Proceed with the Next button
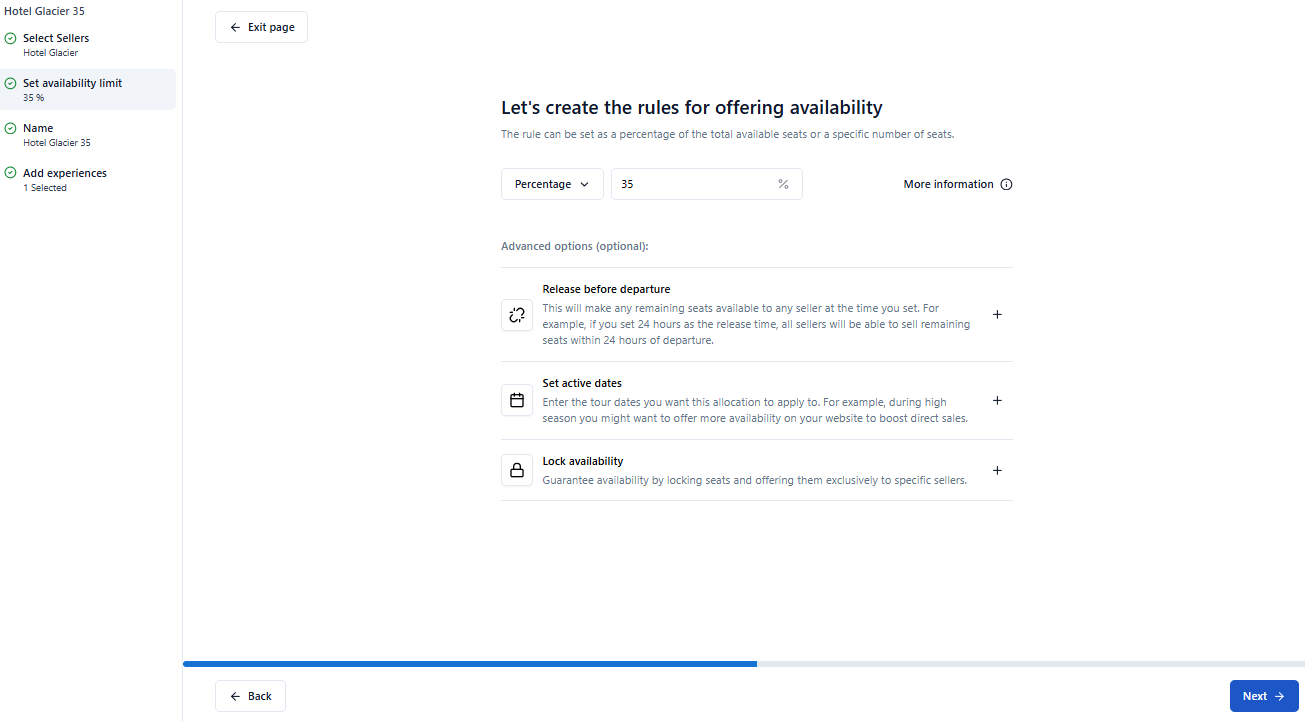 (x=1263, y=696)
